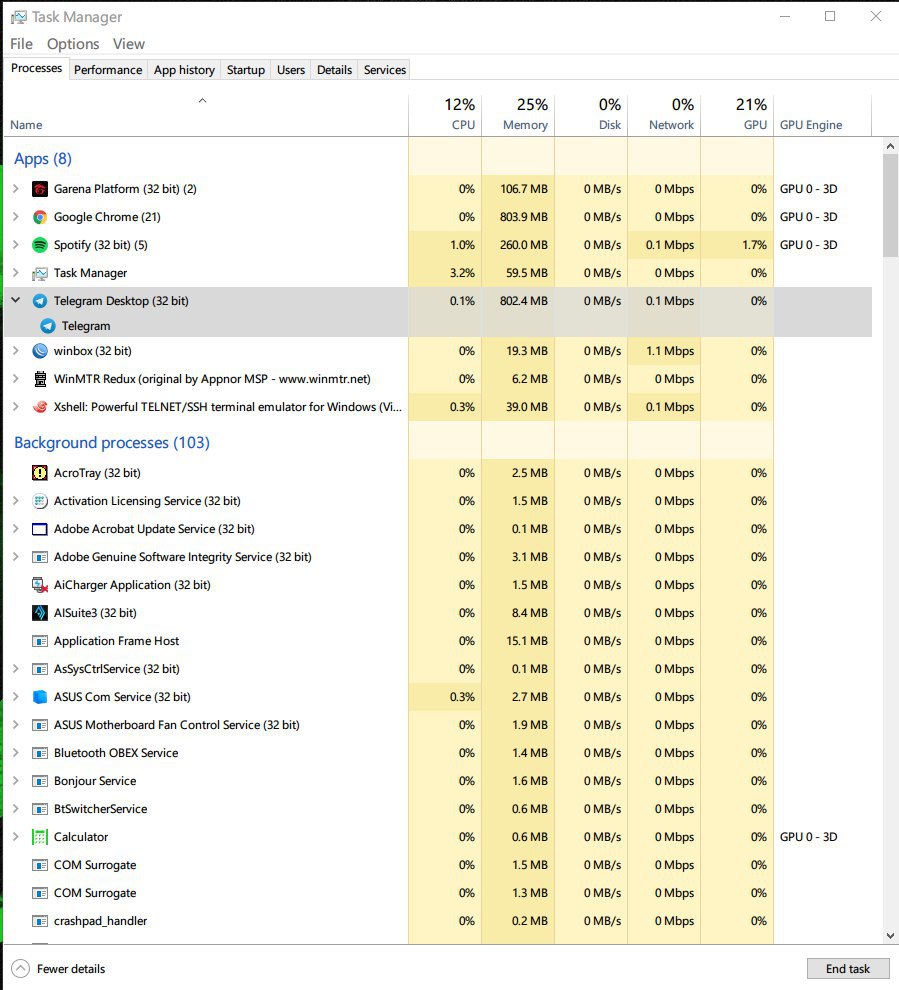Click the Xshell process icon
The width and height of the screenshot is (899, 990).
click(40, 407)
